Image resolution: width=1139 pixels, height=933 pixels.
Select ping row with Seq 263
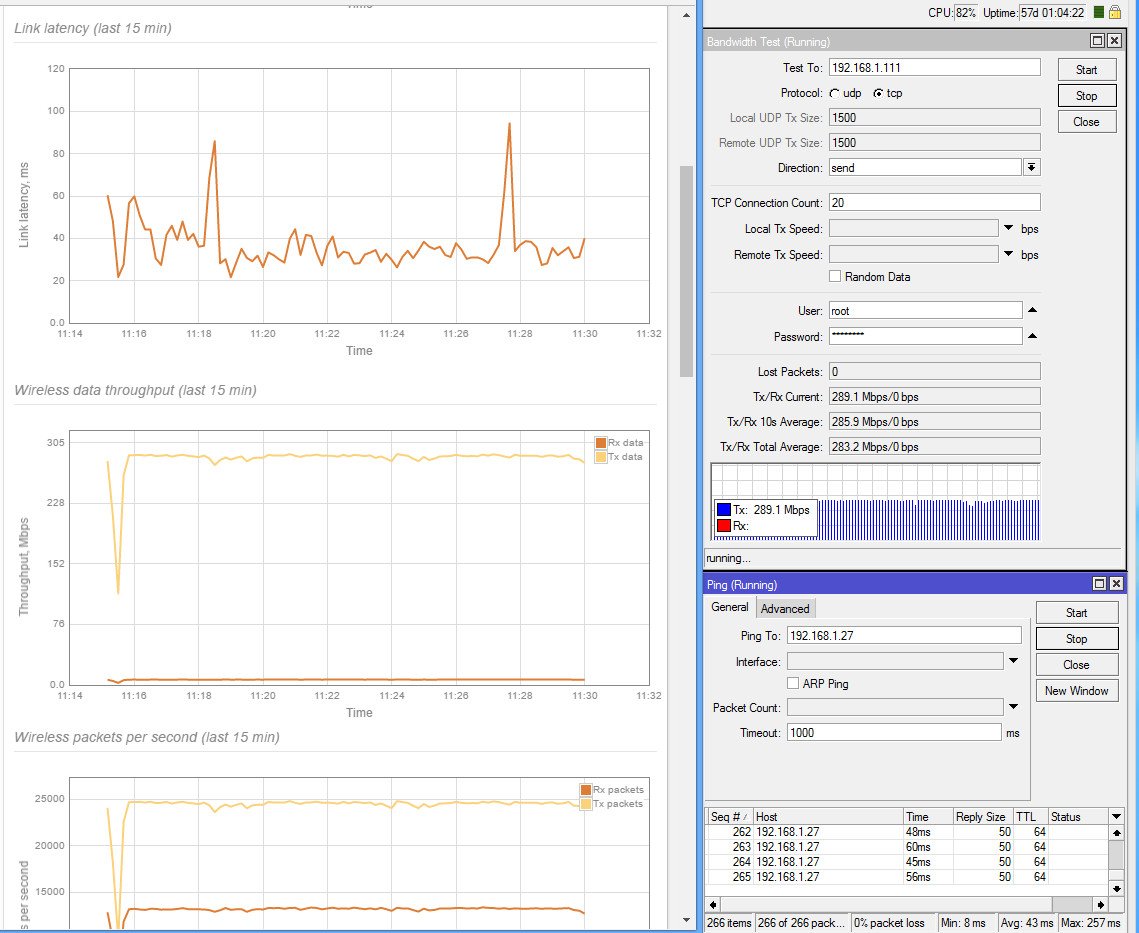point(907,847)
